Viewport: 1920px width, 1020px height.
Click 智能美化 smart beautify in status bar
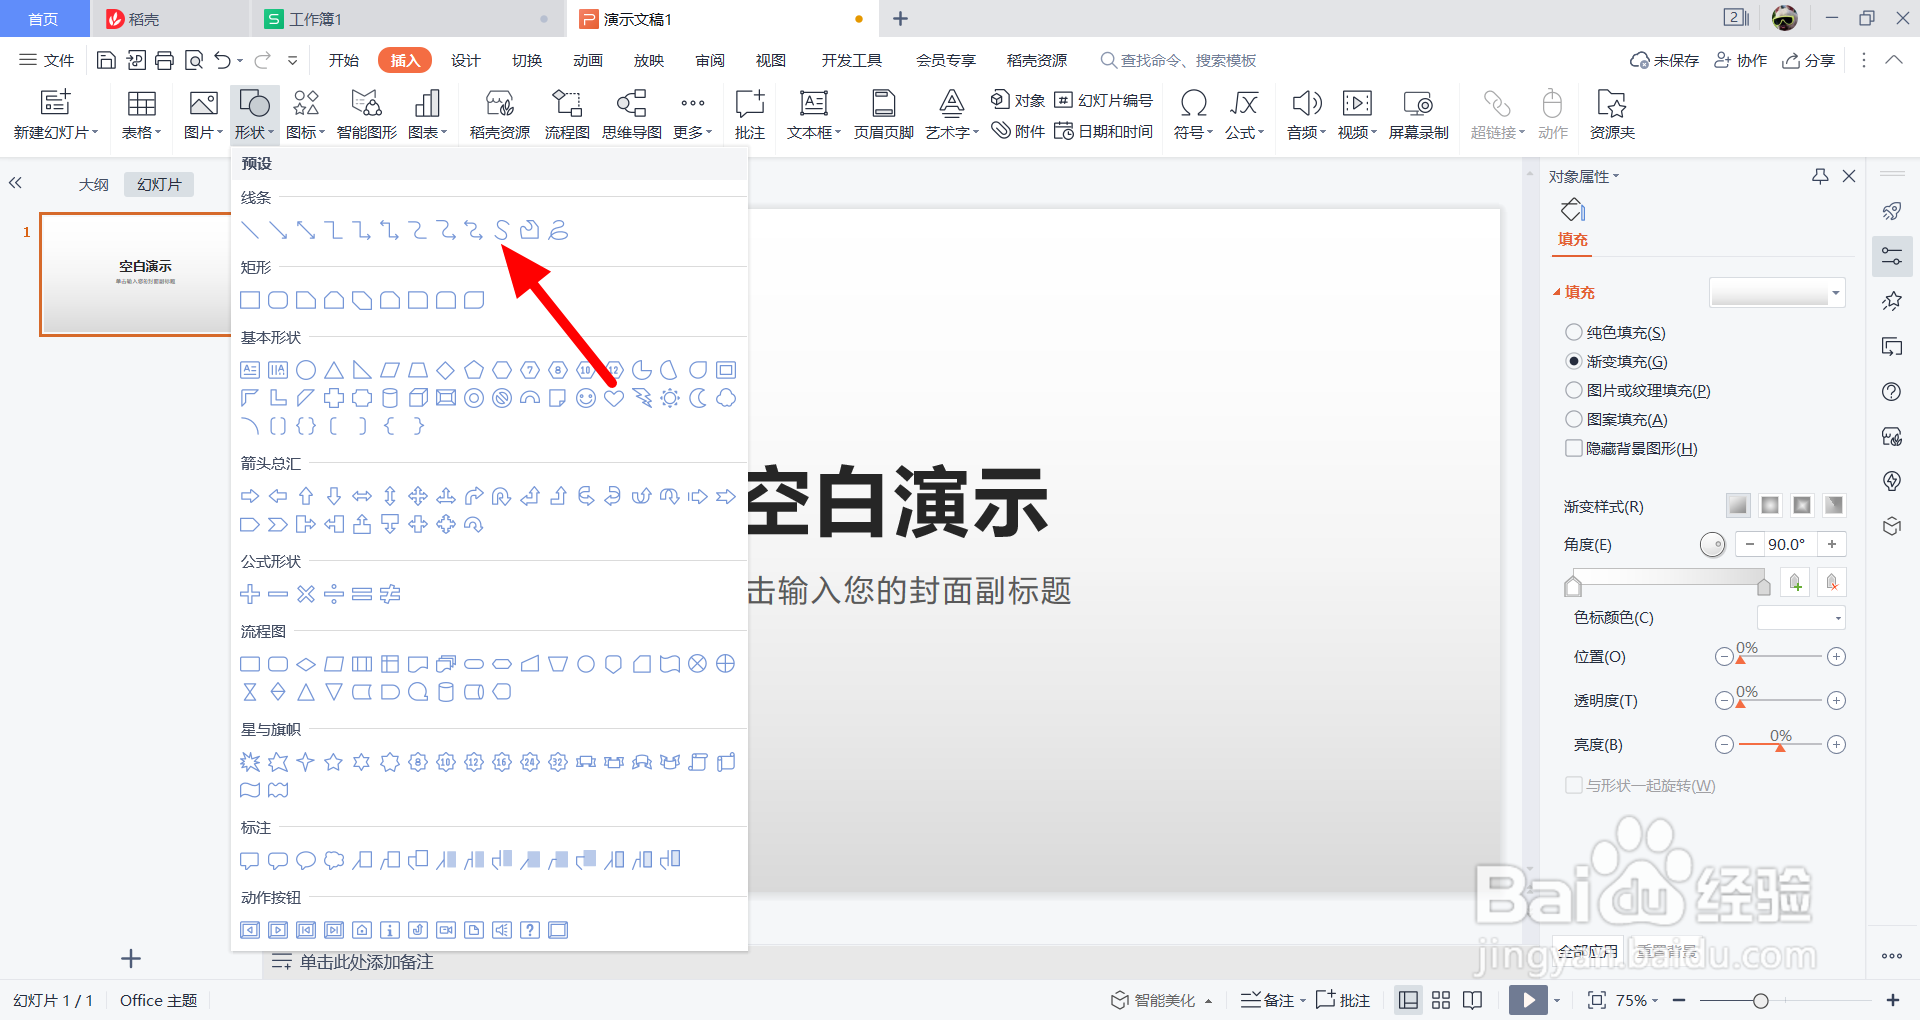coord(1161,1000)
